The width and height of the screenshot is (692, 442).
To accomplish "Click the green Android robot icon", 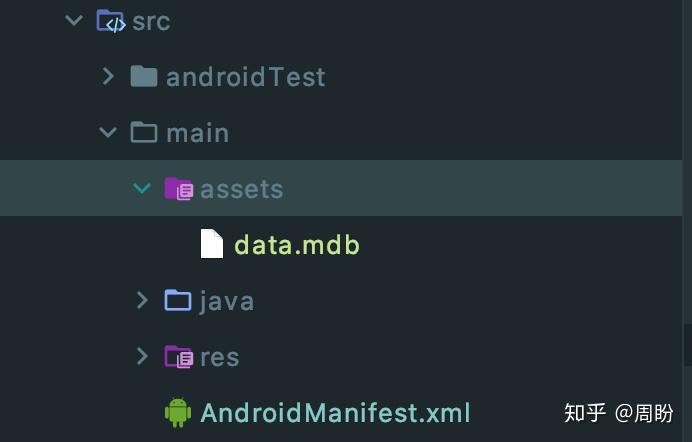I will (178, 412).
